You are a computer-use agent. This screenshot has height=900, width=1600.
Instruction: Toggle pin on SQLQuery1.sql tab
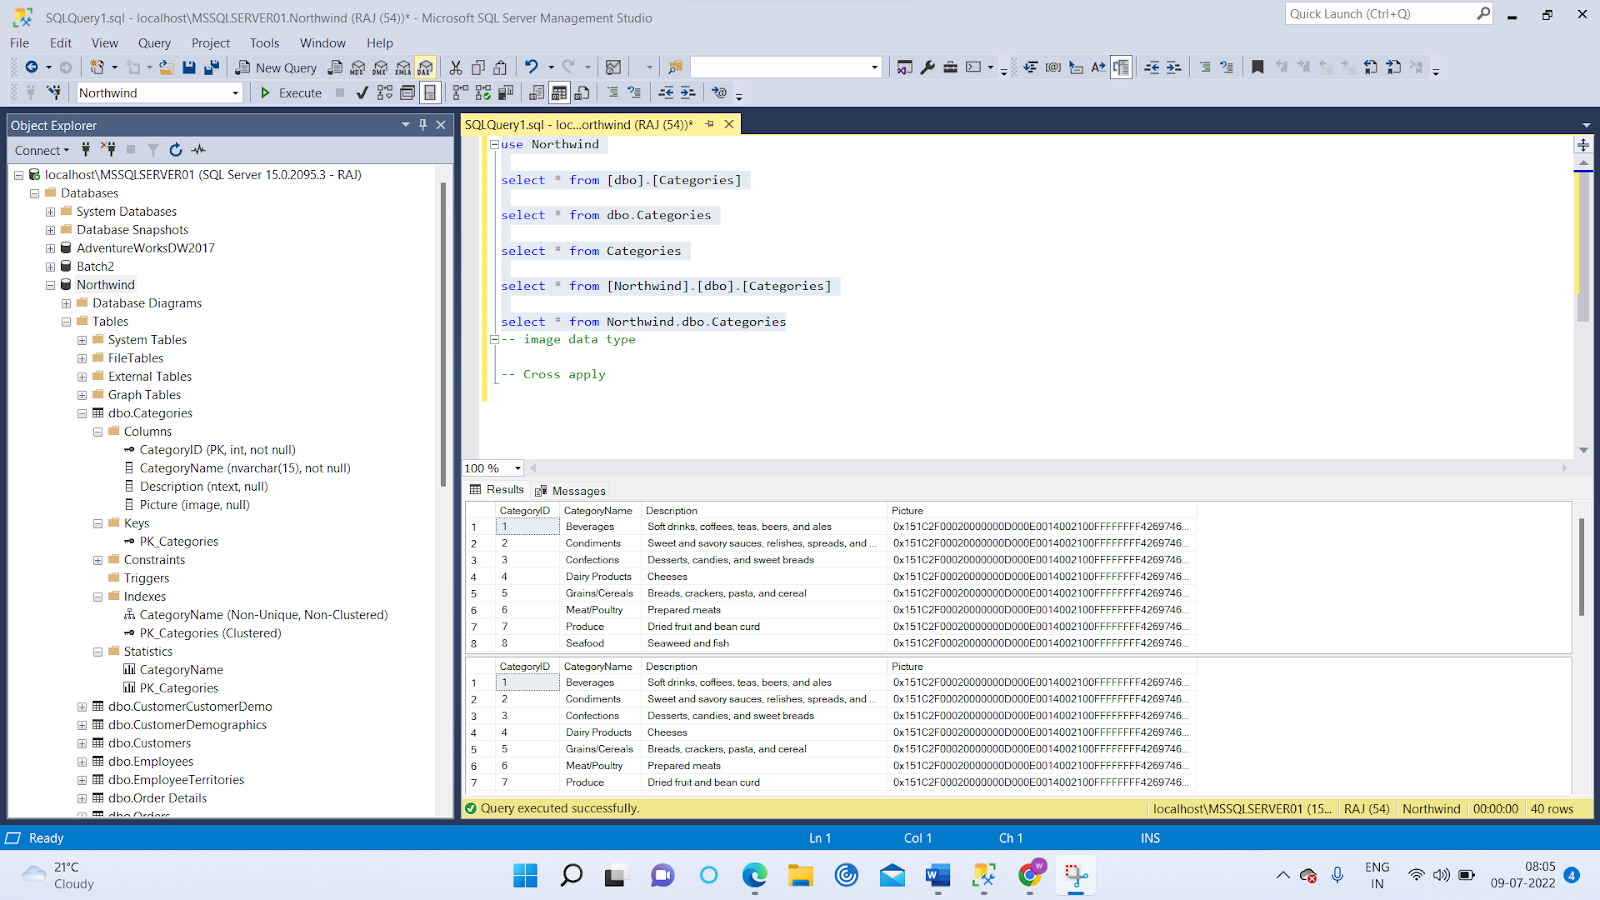[x=710, y=124]
